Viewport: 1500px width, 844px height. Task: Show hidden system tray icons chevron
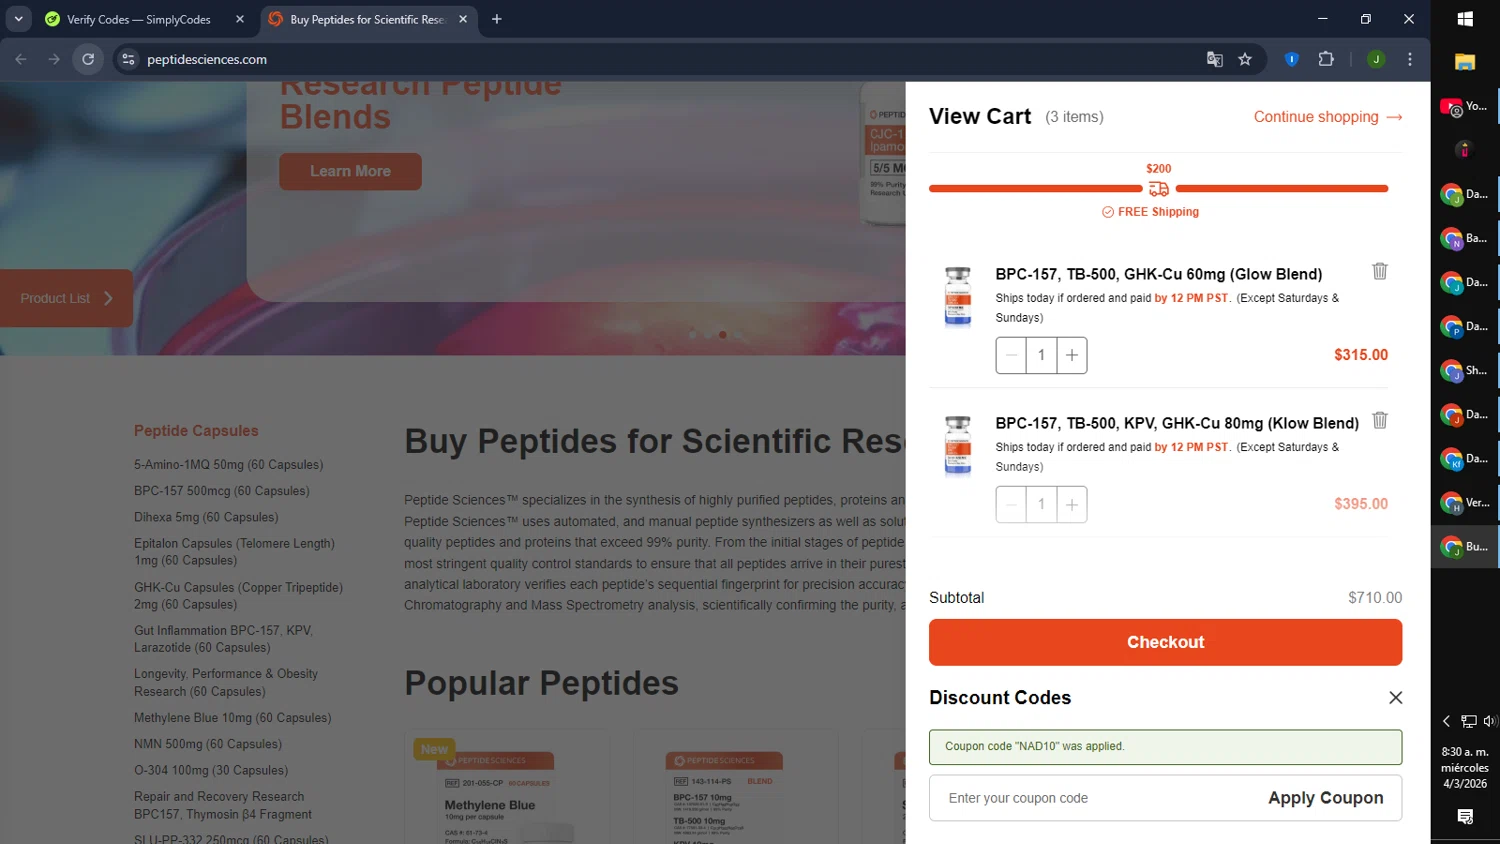(x=1446, y=721)
